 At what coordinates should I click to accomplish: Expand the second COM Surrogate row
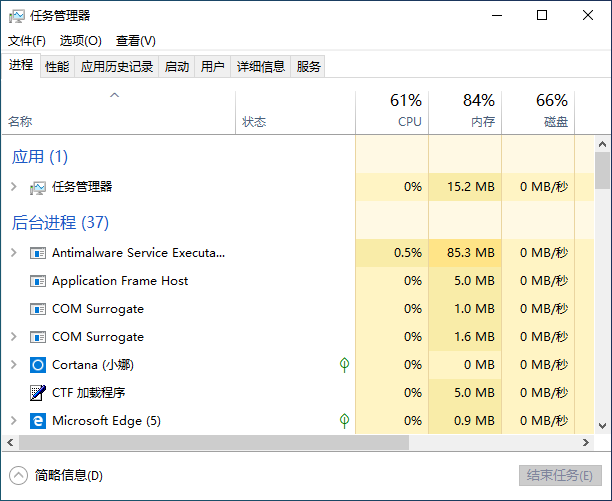(x=14, y=336)
